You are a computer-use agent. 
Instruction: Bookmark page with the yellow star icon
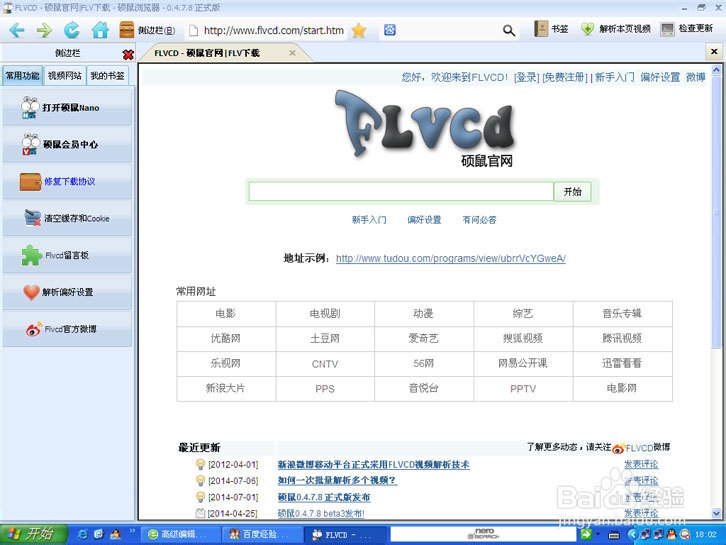point(359,31)
